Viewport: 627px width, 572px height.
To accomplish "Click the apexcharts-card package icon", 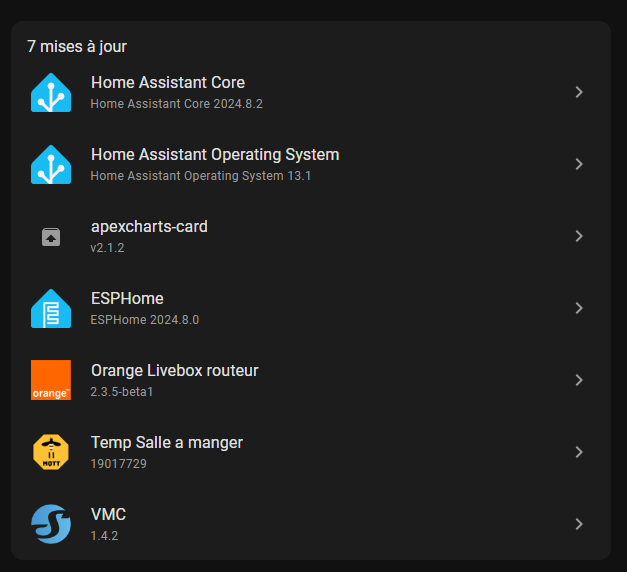I will (51, 237).
